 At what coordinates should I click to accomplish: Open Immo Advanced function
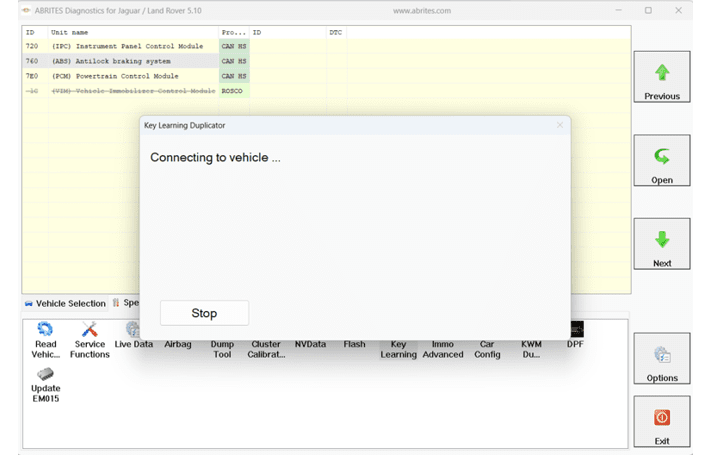(442, 349)
